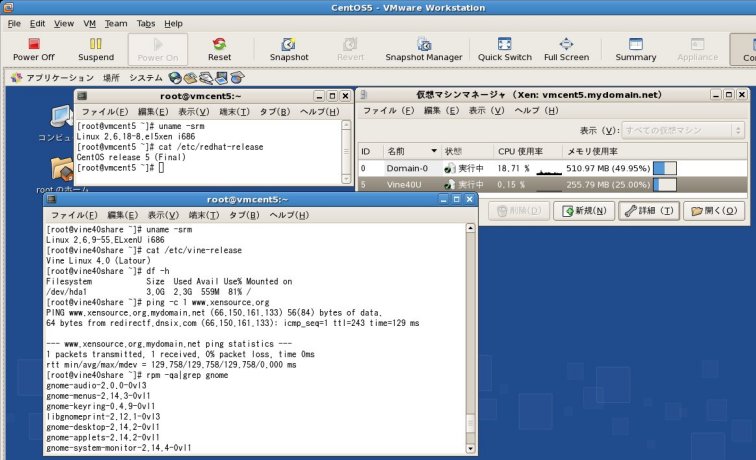The width and height of the screenshot is (756, 460).
Task: Open the Team menu
Action: tap(116, 24)
